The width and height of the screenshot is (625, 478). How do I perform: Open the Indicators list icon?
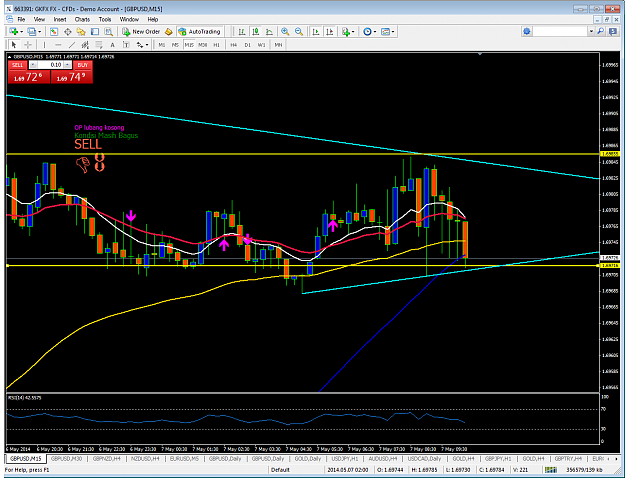coord(345,31)
